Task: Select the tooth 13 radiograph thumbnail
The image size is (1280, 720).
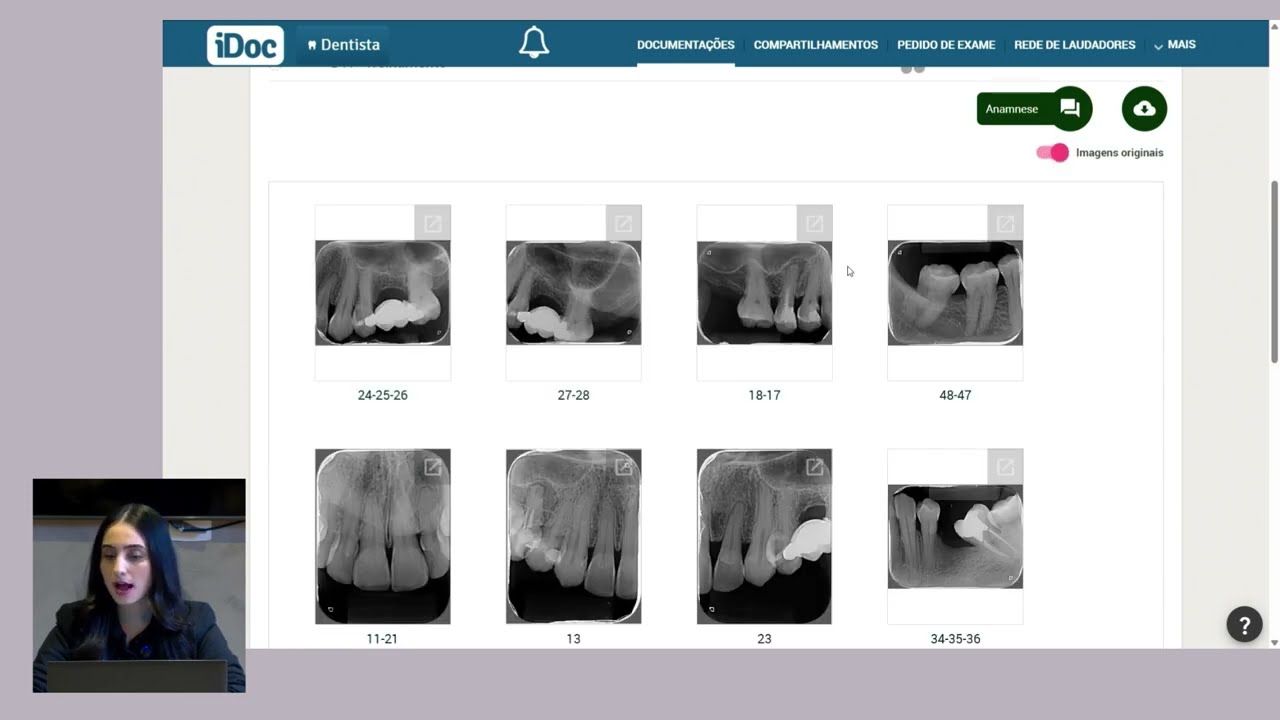Action: [x=574, y=537]
